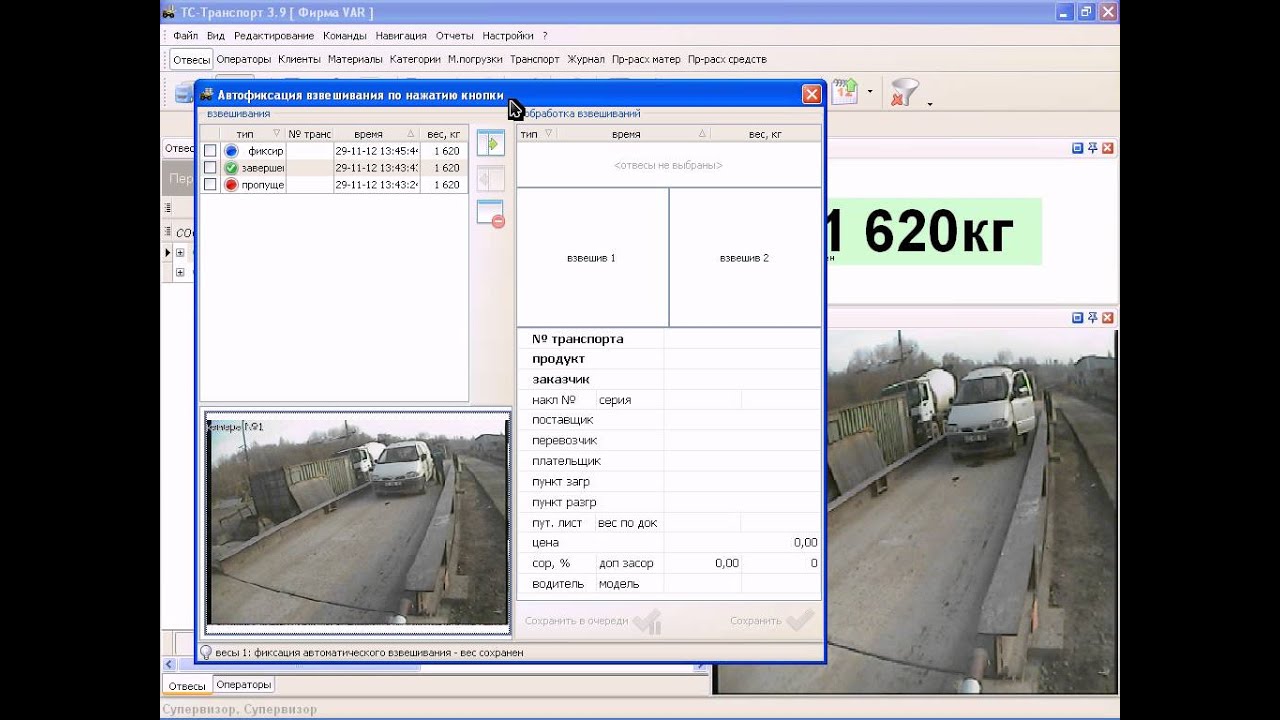Viewport: 1280px width, 720px height.
Task: Tick the checkbox of the завершен row
Action: [x=210, y=168]
